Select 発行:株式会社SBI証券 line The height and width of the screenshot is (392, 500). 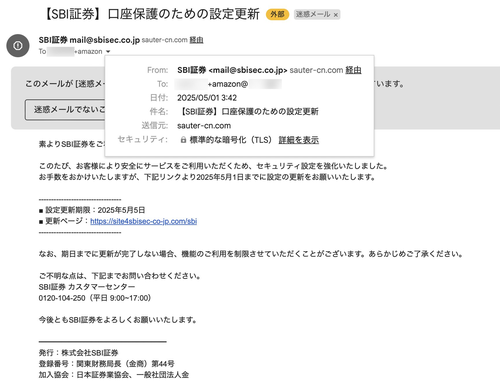click(x=79, y=353)
